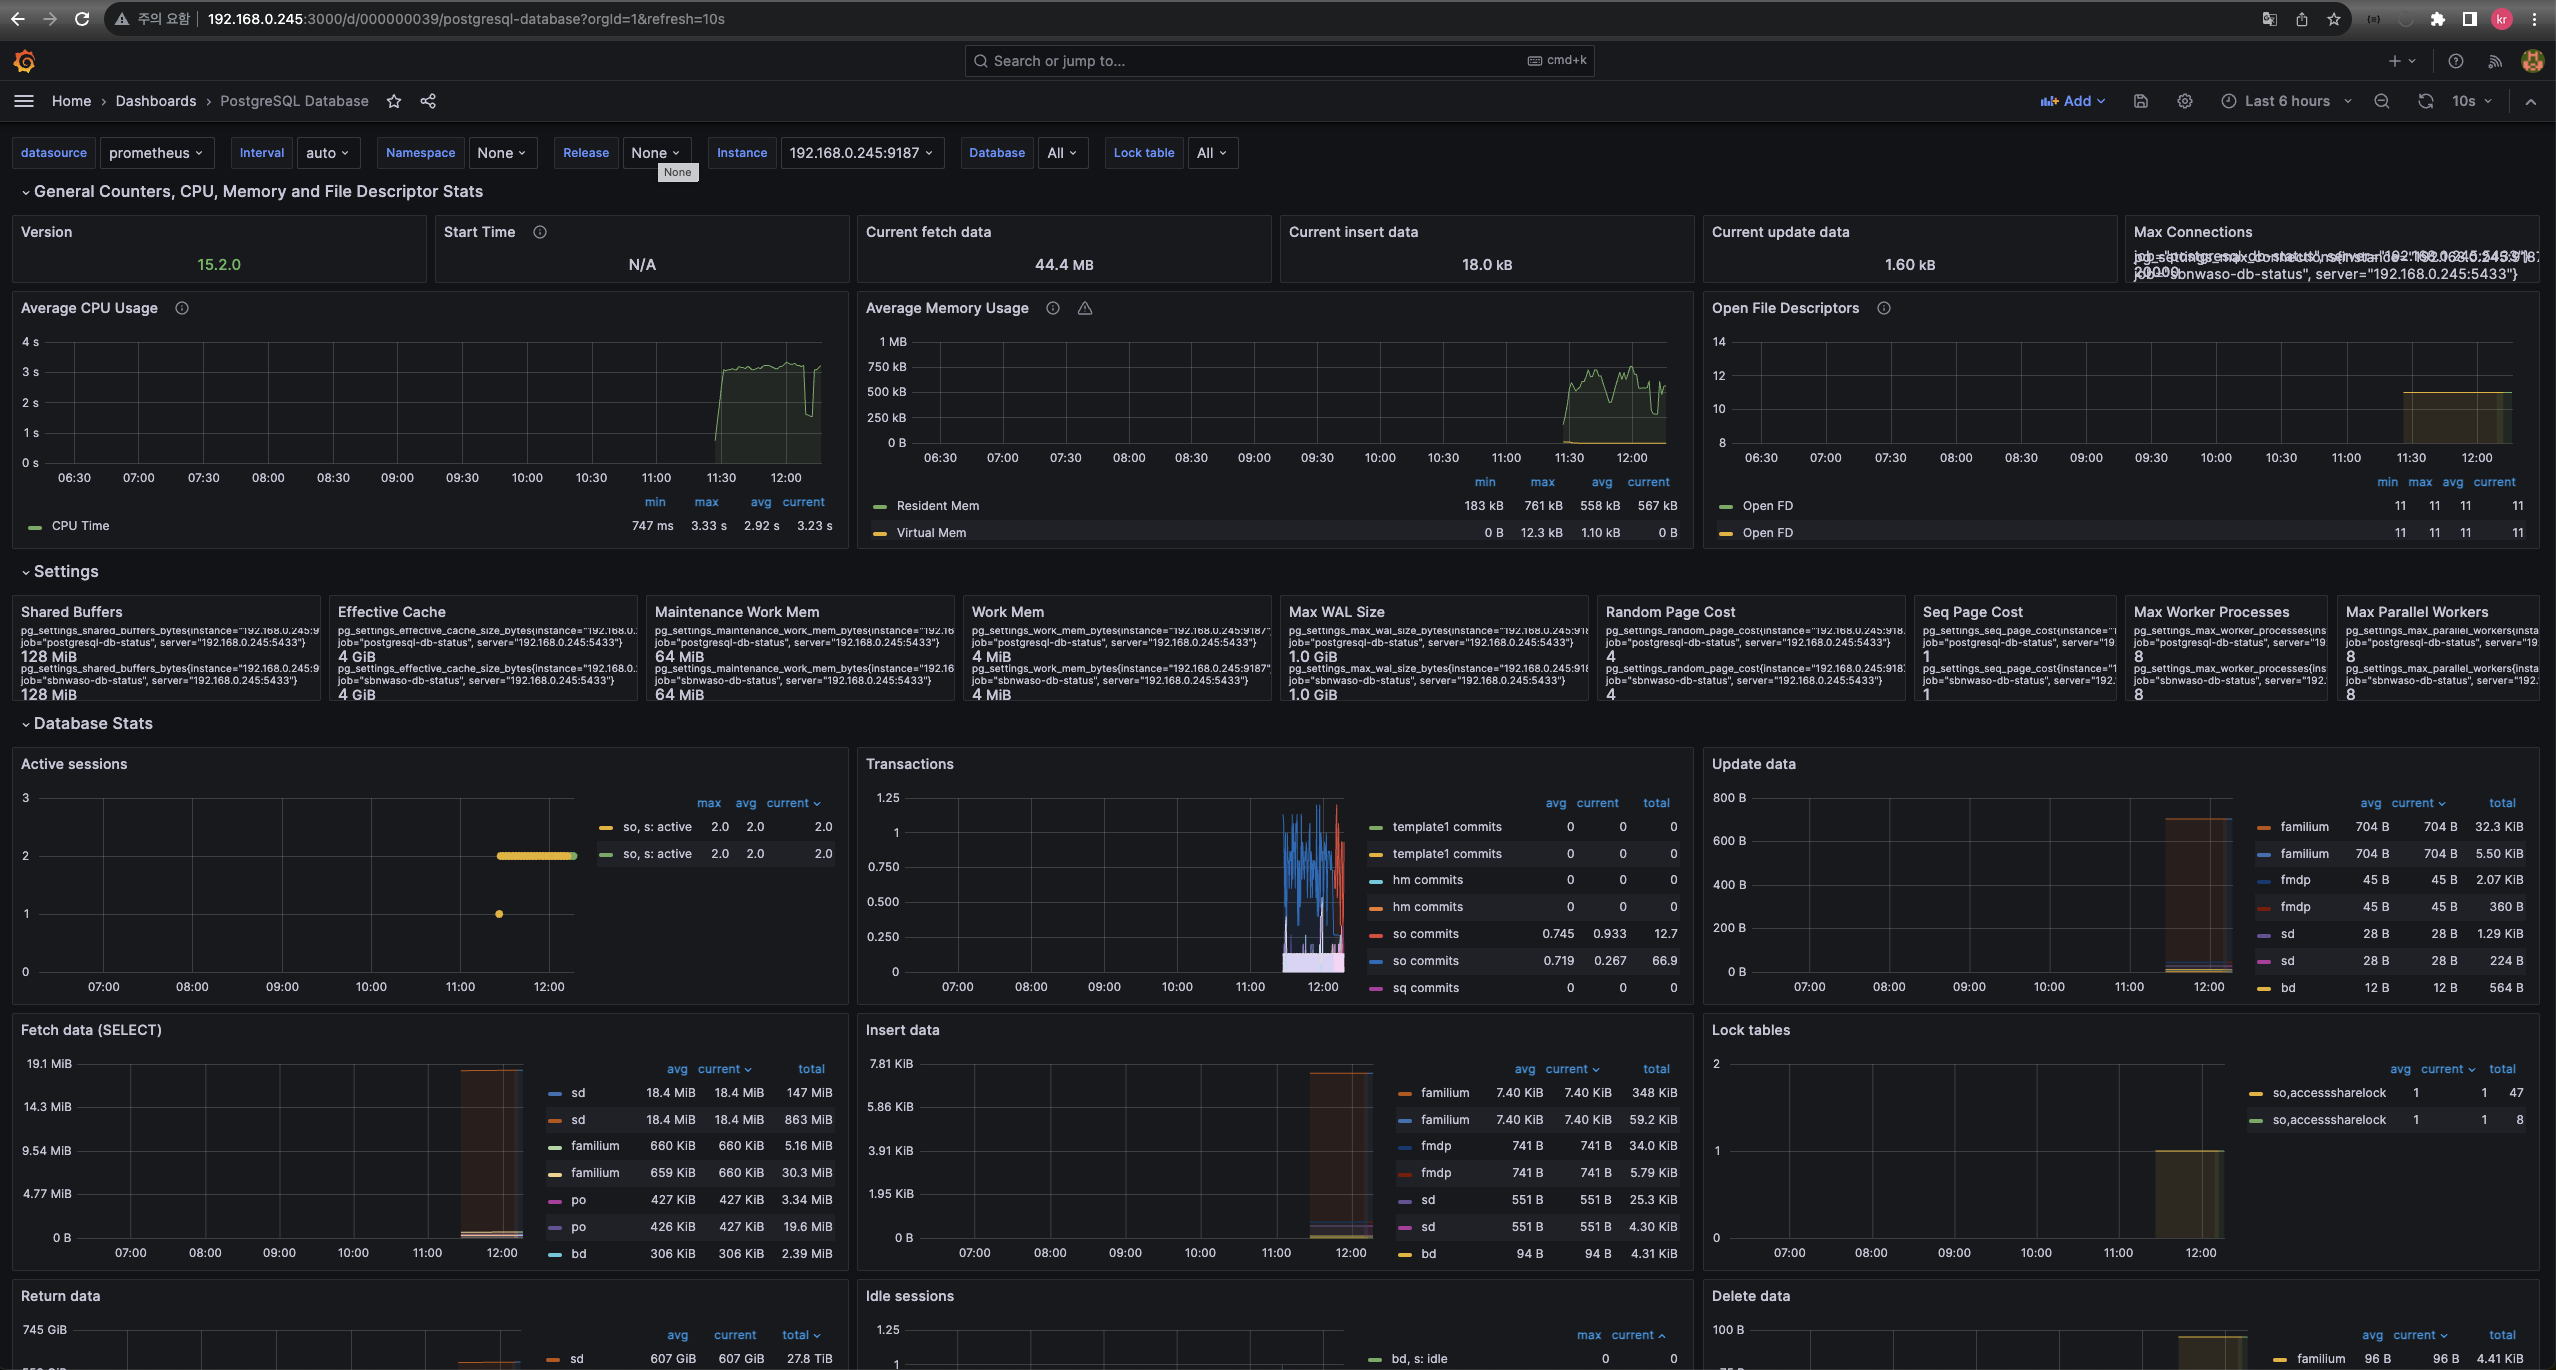Click the share dashboard icon

click(428, 101)
